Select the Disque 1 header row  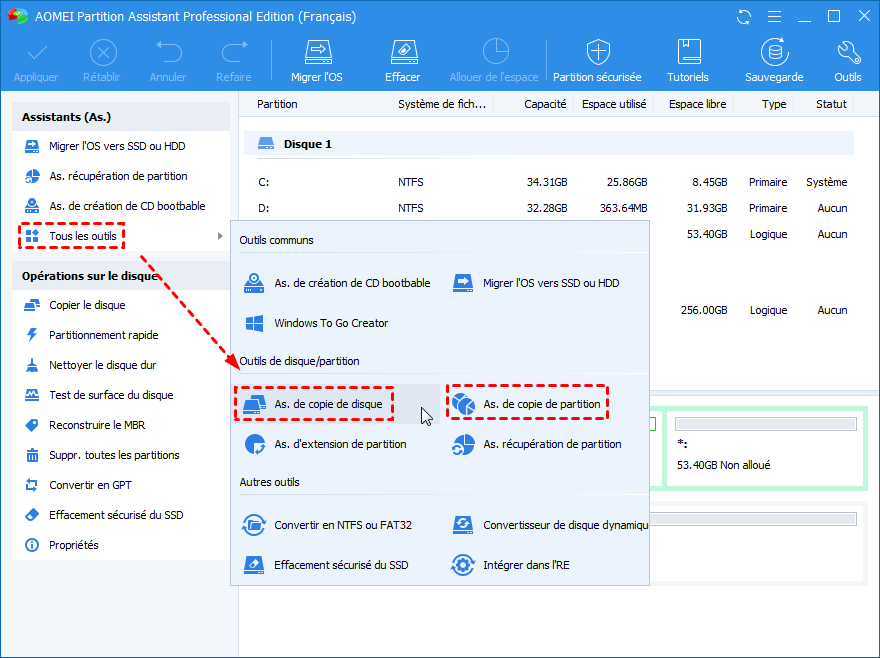(549, 144)
